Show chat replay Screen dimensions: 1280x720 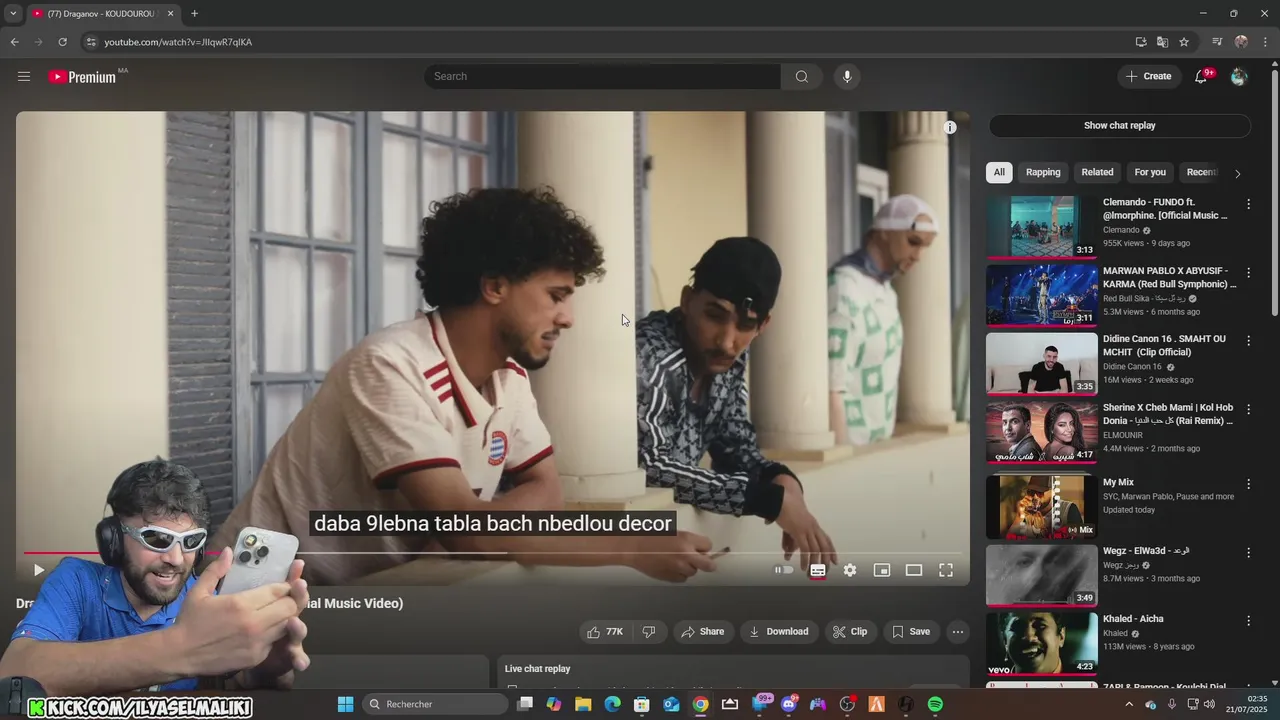1120,126
